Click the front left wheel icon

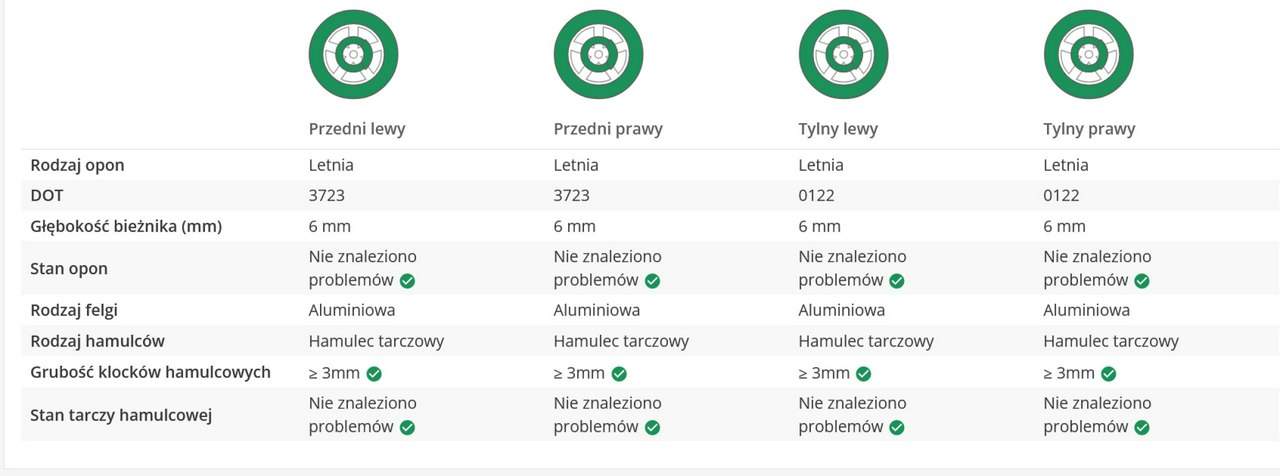[x=353, y=54]
